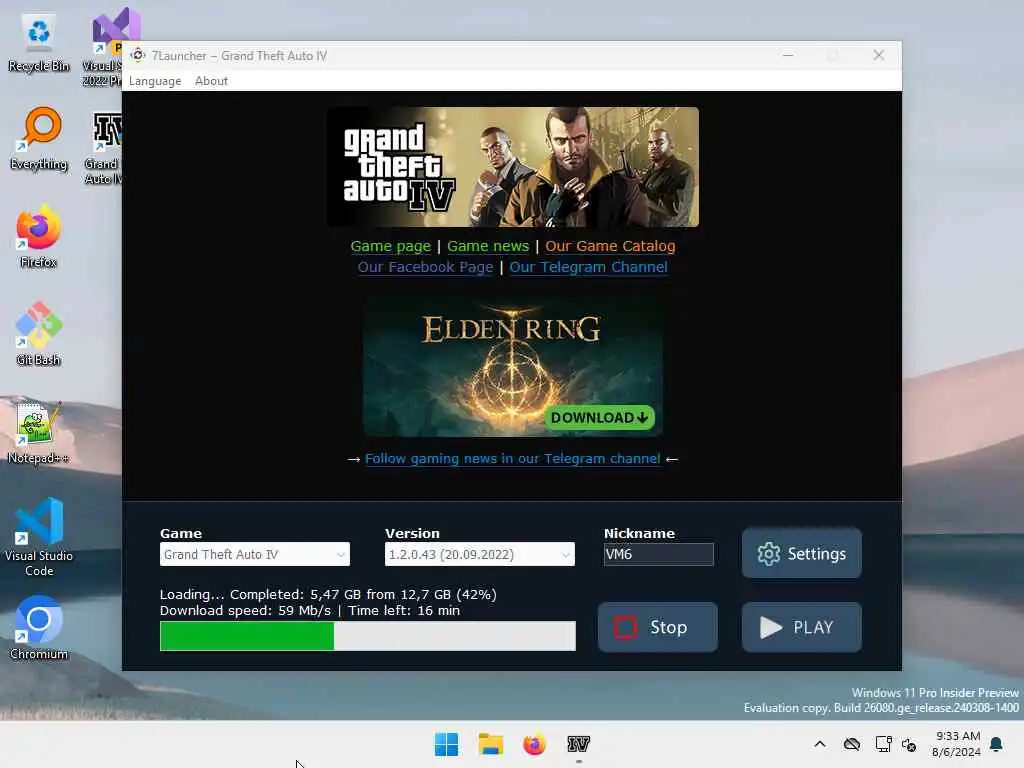The width and height of the screenshot is (1024, 768).
Task: Follow gaming news in Telegram channel link
Action: point(513,459)
